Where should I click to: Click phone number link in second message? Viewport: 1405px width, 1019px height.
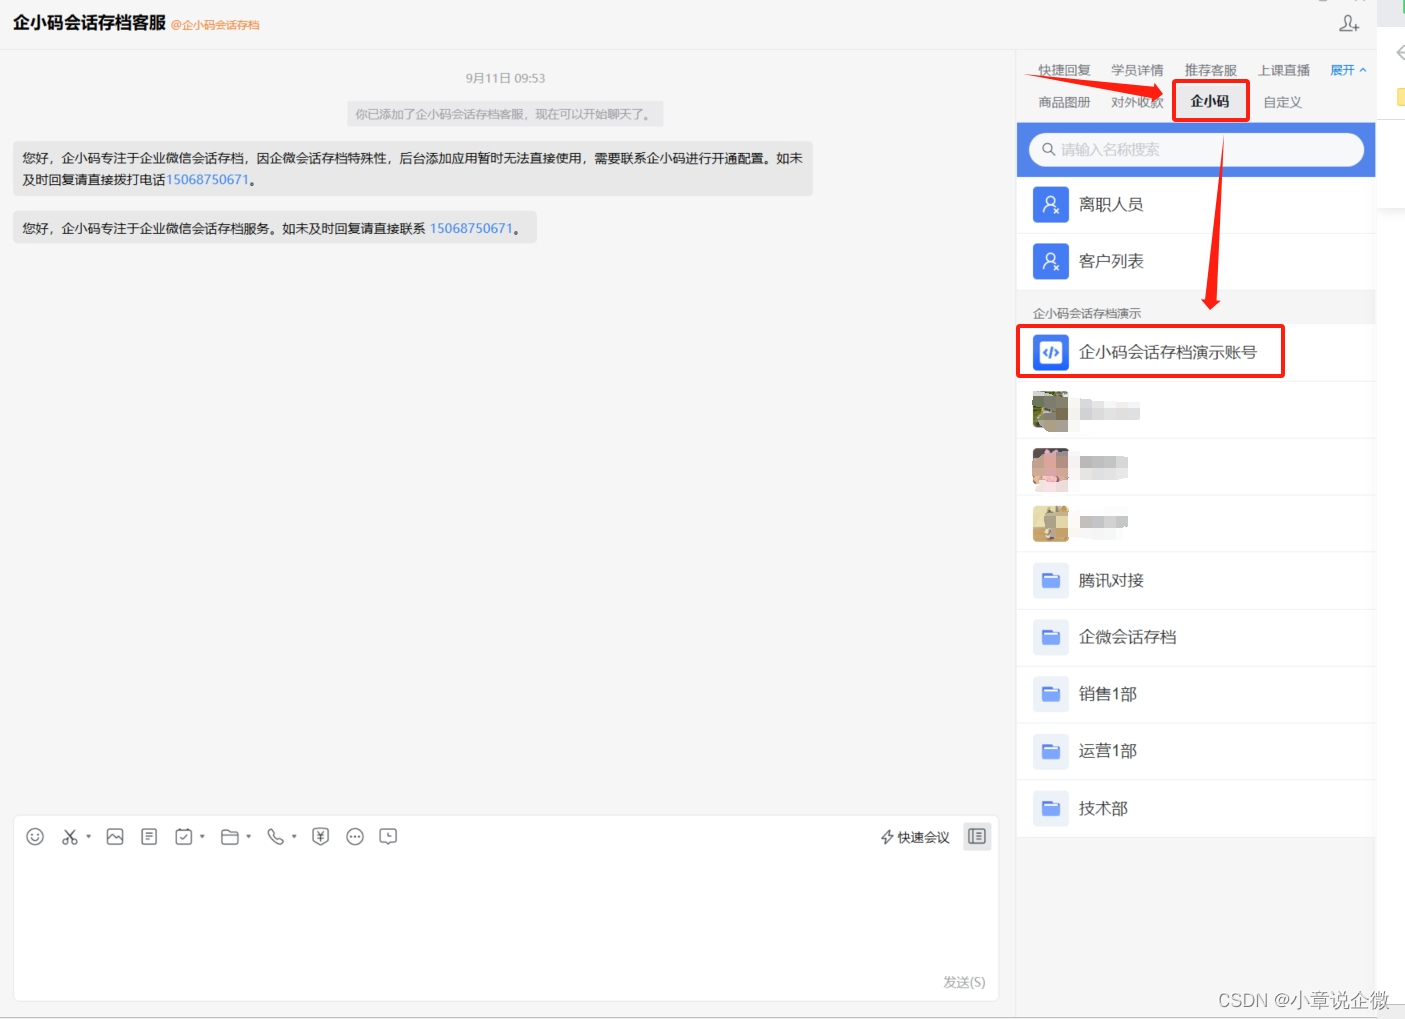(x=471, y=229)
